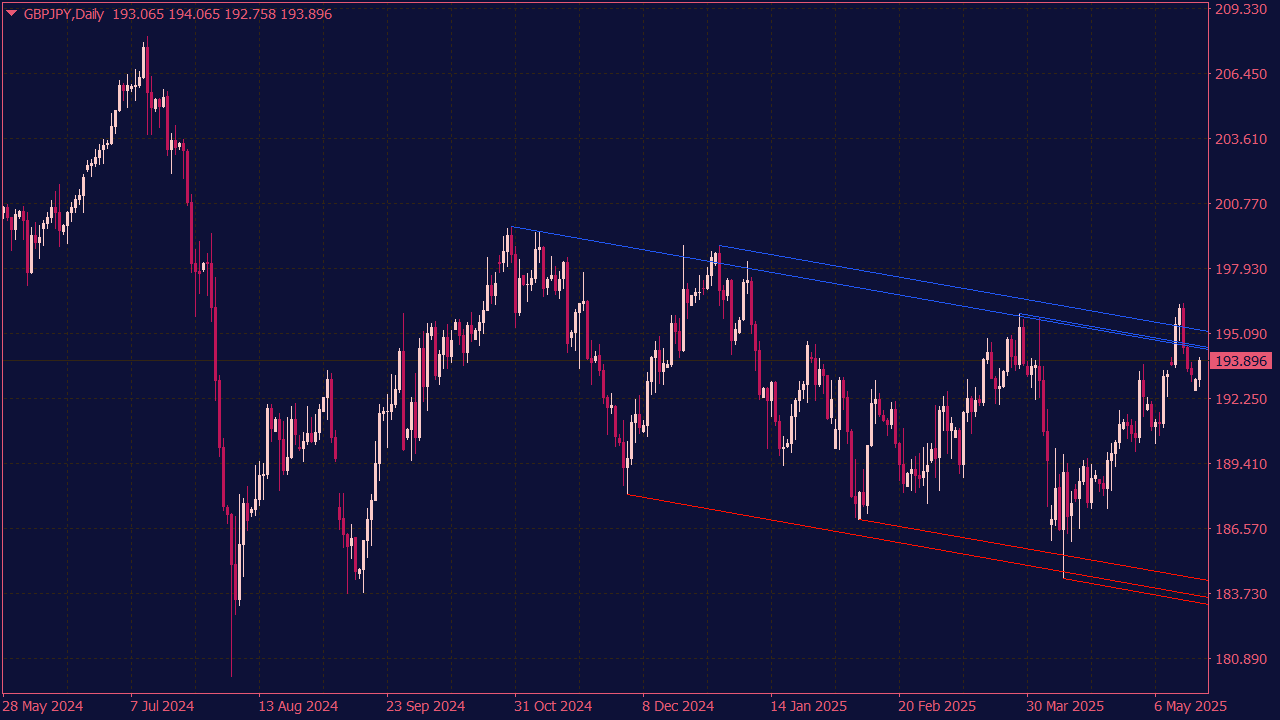Image resolution: width=1280 pixels, height=720 pixels.
Task: Select the 13 Aug 2024 date marker
Action: (298, 705)
